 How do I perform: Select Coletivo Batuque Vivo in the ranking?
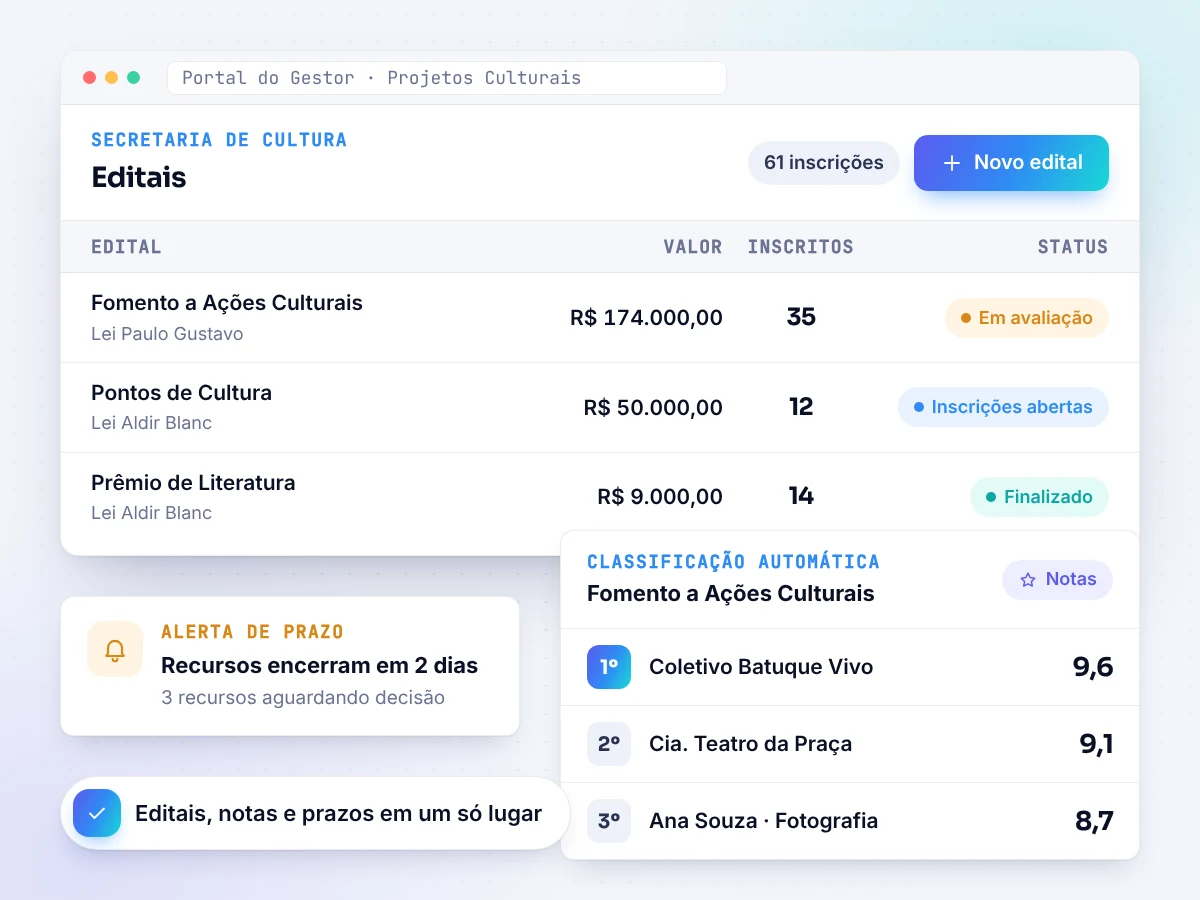click(761, 667)
